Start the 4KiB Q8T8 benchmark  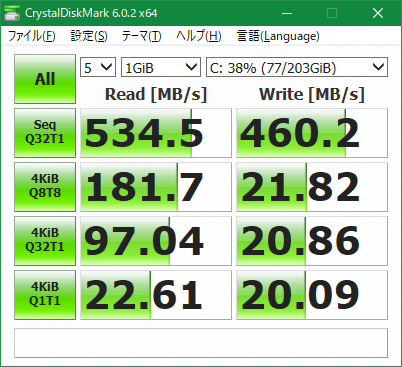(x=45, y=187)
